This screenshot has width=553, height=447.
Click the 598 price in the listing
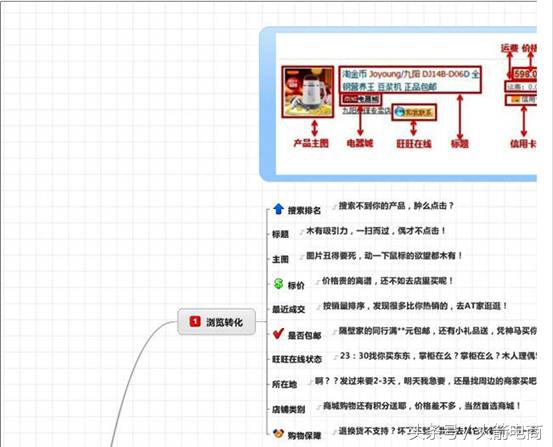point(525,74)
